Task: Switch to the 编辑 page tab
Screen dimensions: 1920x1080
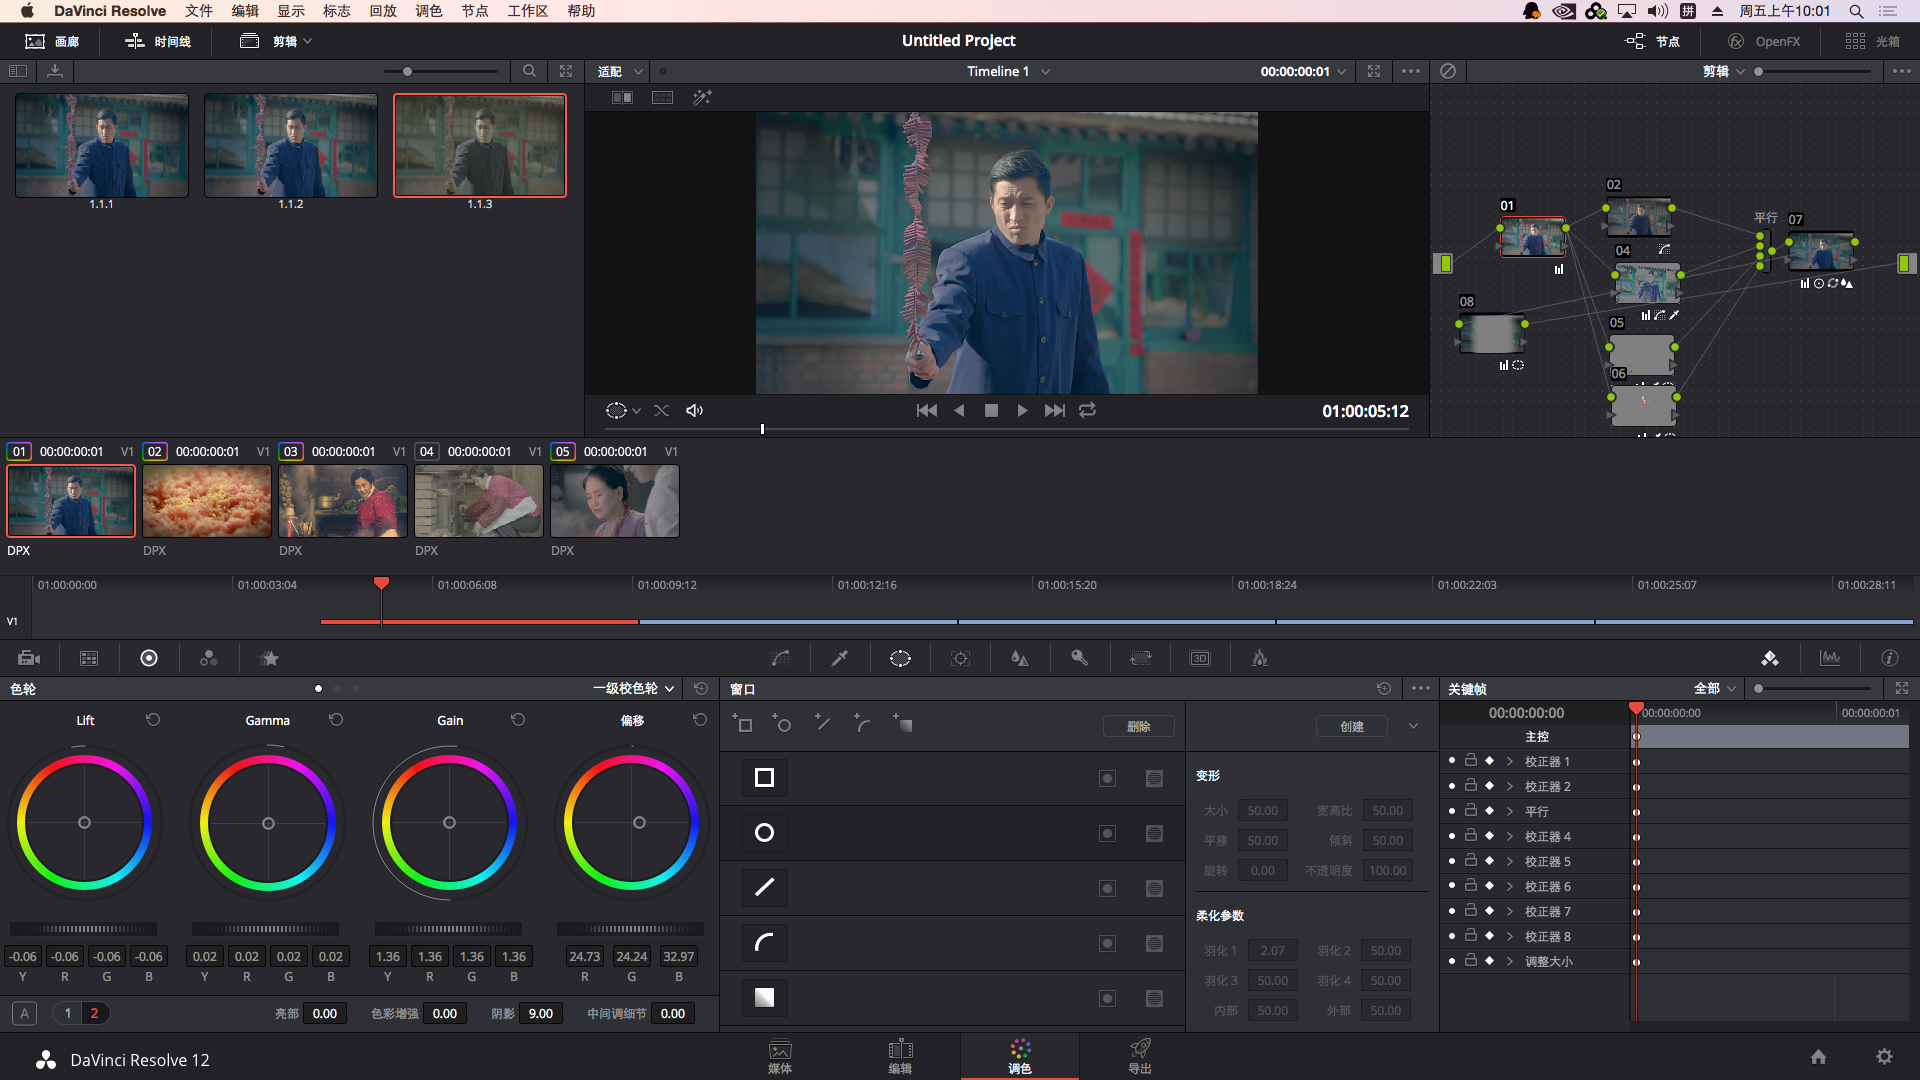Action: 900,1056
